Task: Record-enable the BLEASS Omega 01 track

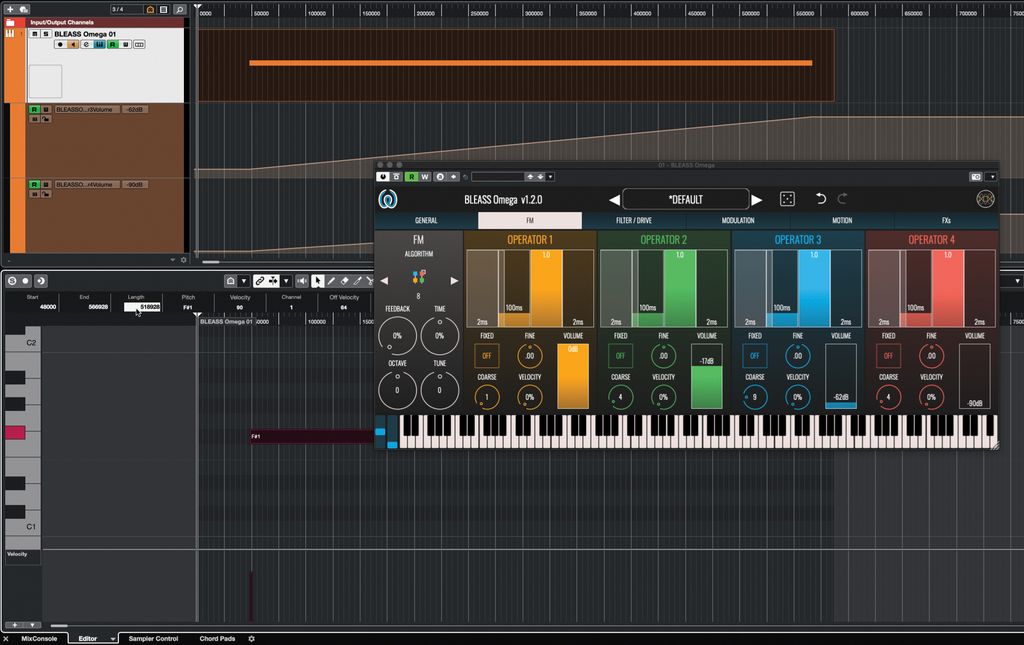Action: point(60,45)
